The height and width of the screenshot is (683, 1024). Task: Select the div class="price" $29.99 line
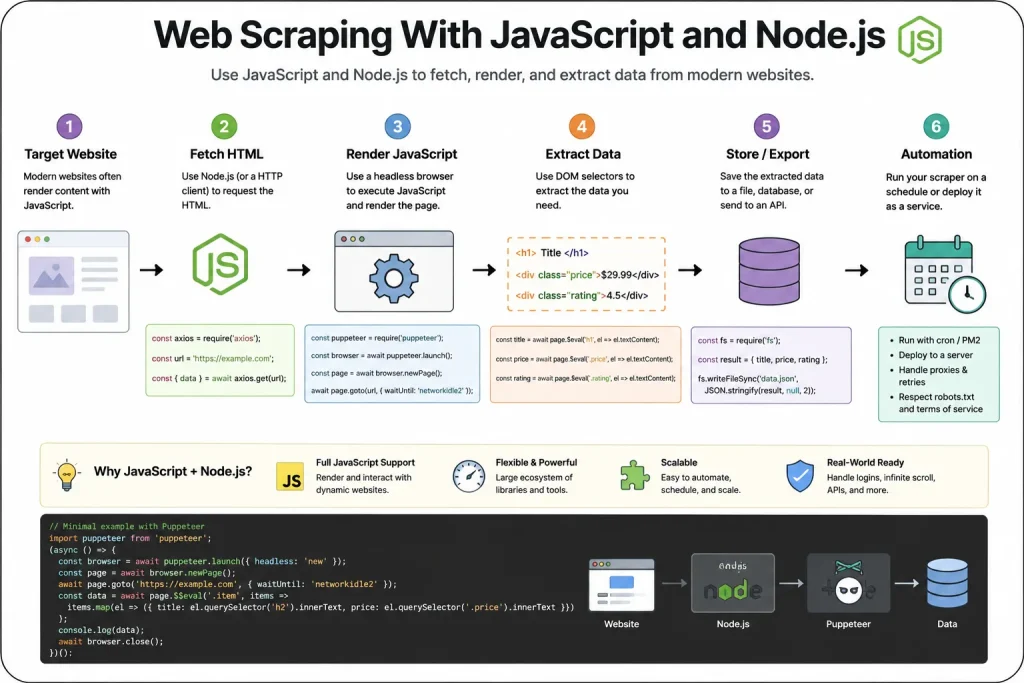click(x=587, y=275)
